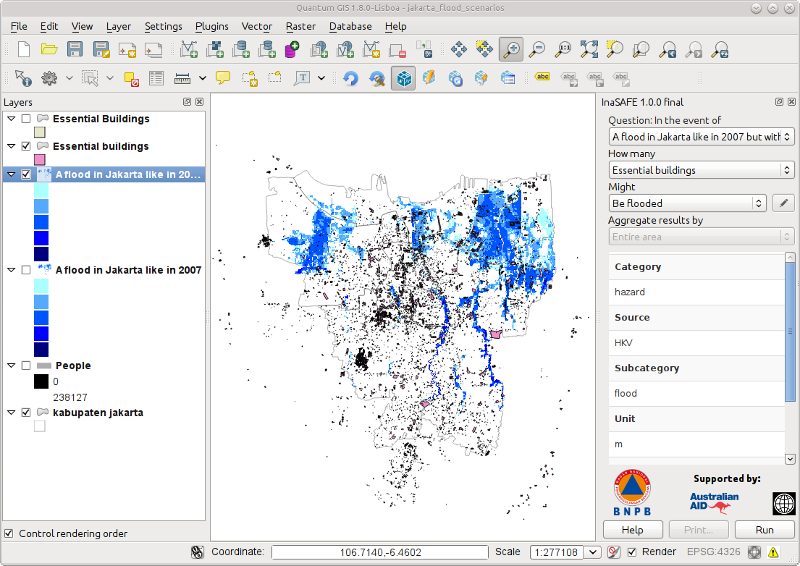This screenshot has height=566, width=800.
Task: Open the Be flooded function dropdown
Action: coord(688,203)
